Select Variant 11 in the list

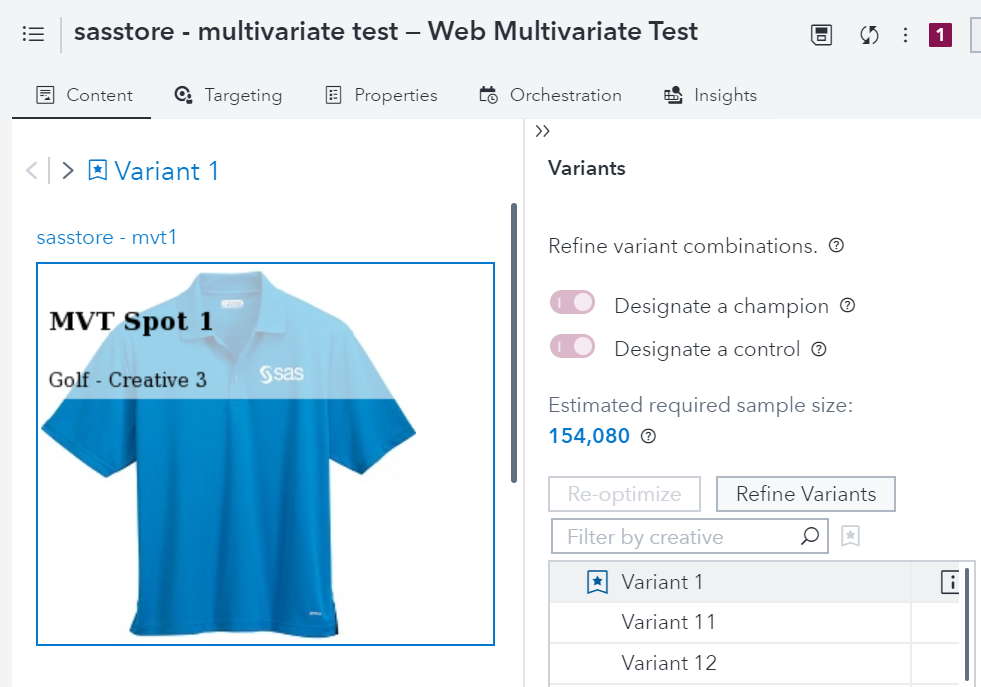(x=668, y=622)
